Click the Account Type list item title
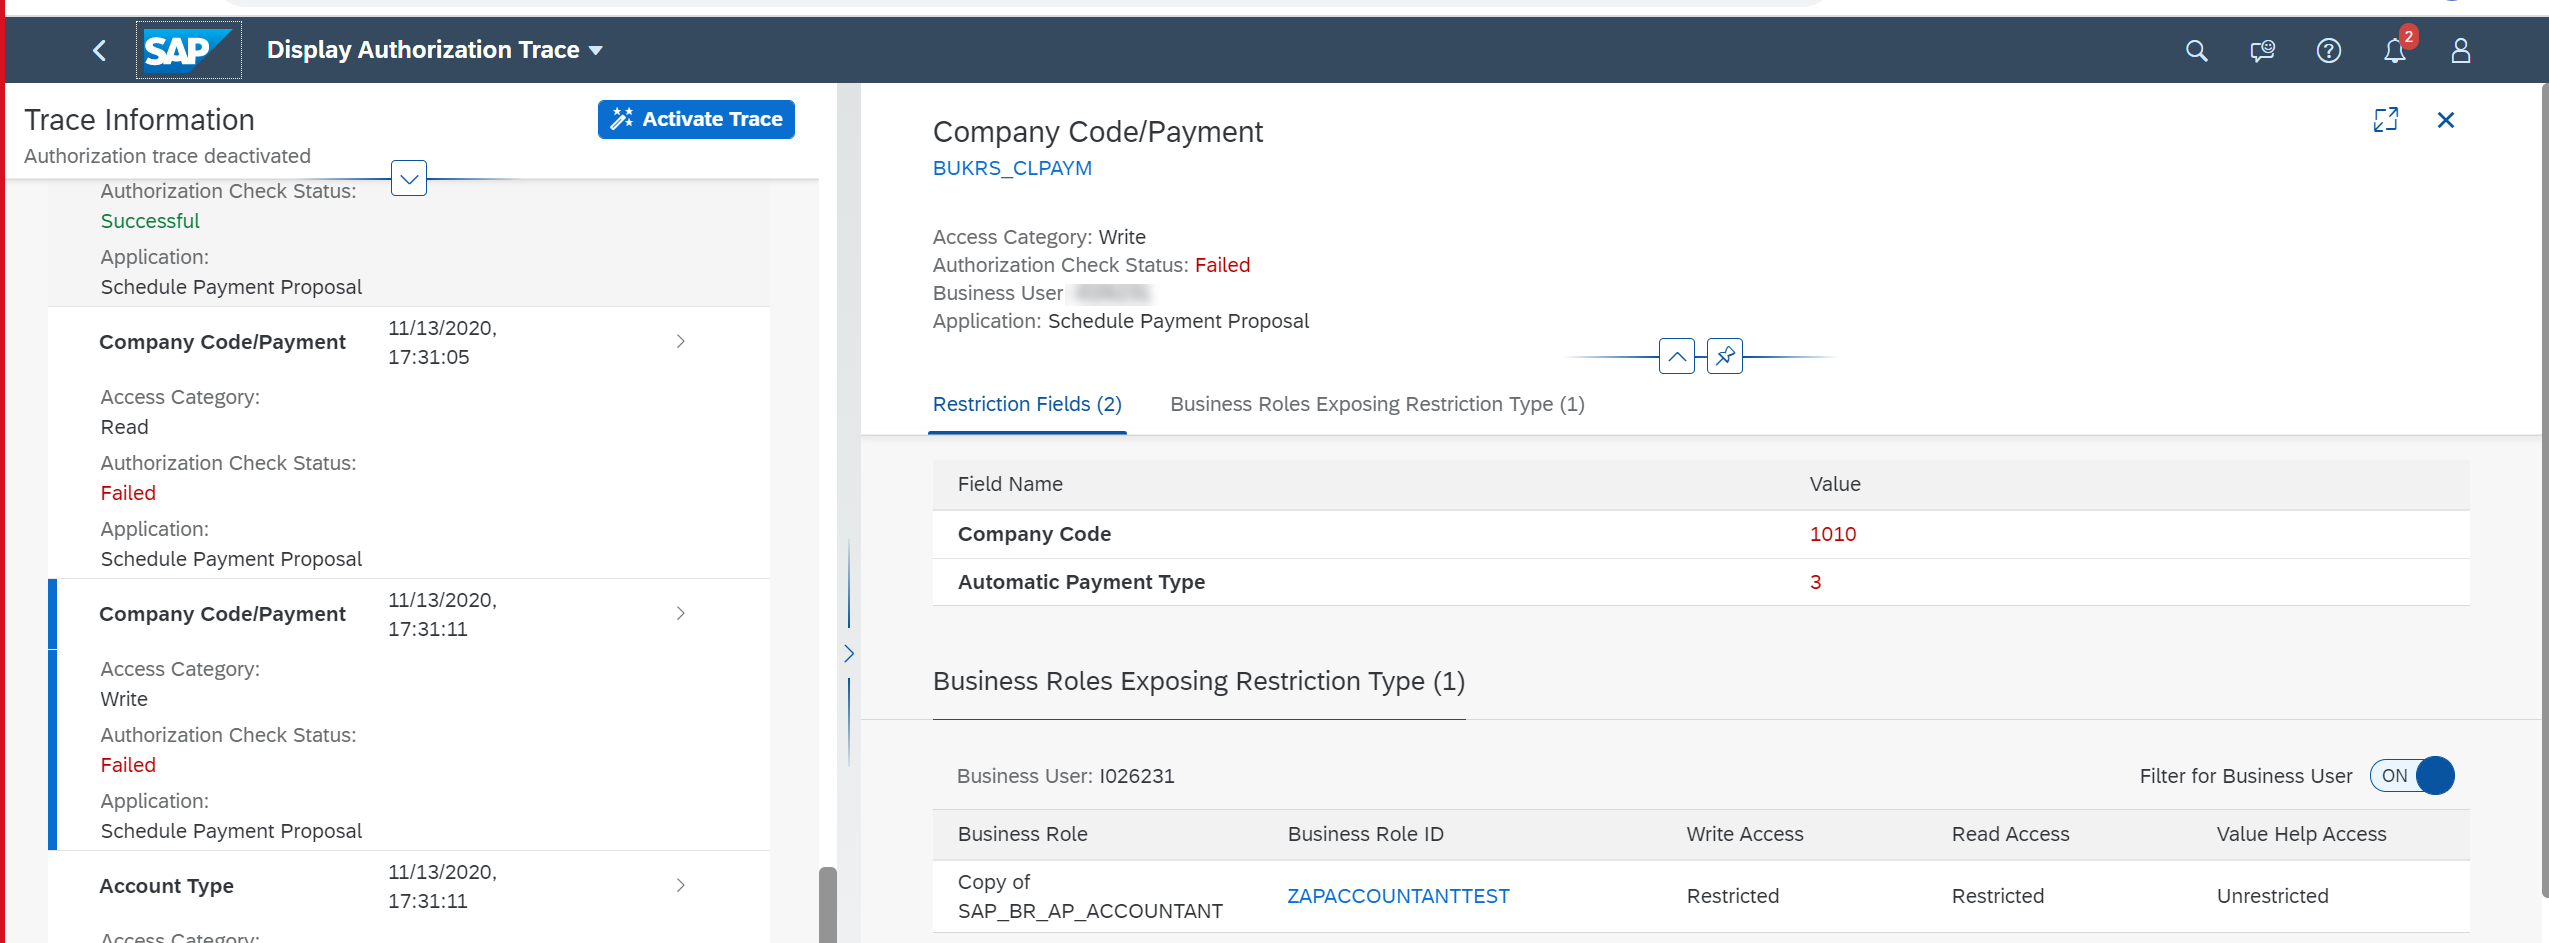Screen dimensions: 2549x943 (166, 886)
